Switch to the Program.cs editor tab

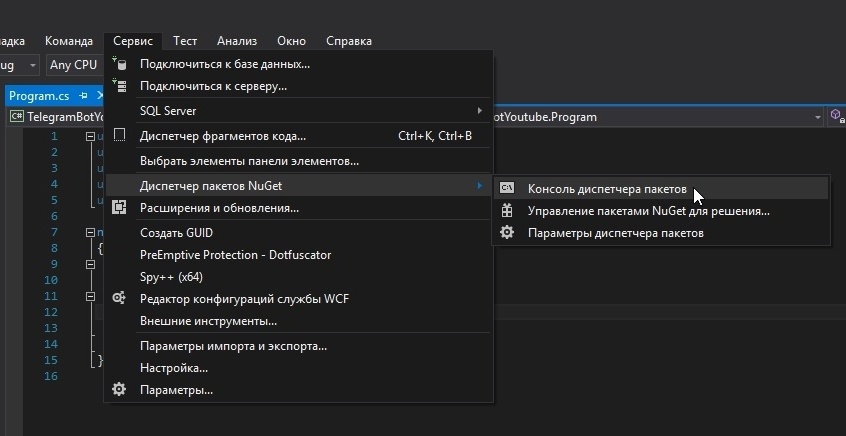[39, 96]
